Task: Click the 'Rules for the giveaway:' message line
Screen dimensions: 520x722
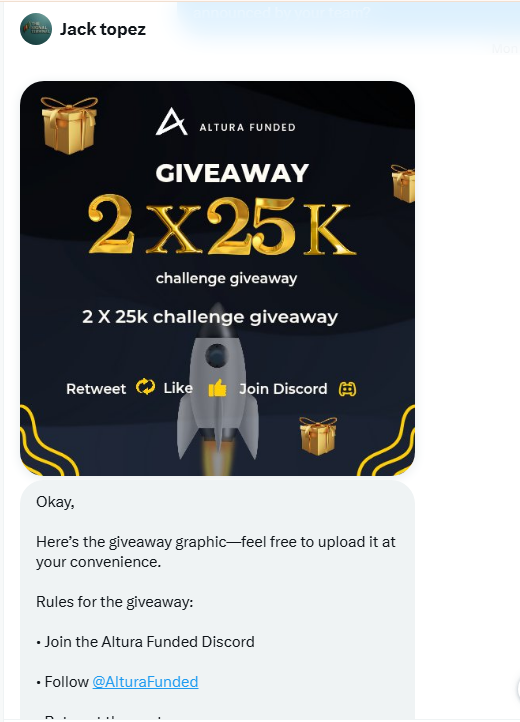Action: (x=115, y=602)
